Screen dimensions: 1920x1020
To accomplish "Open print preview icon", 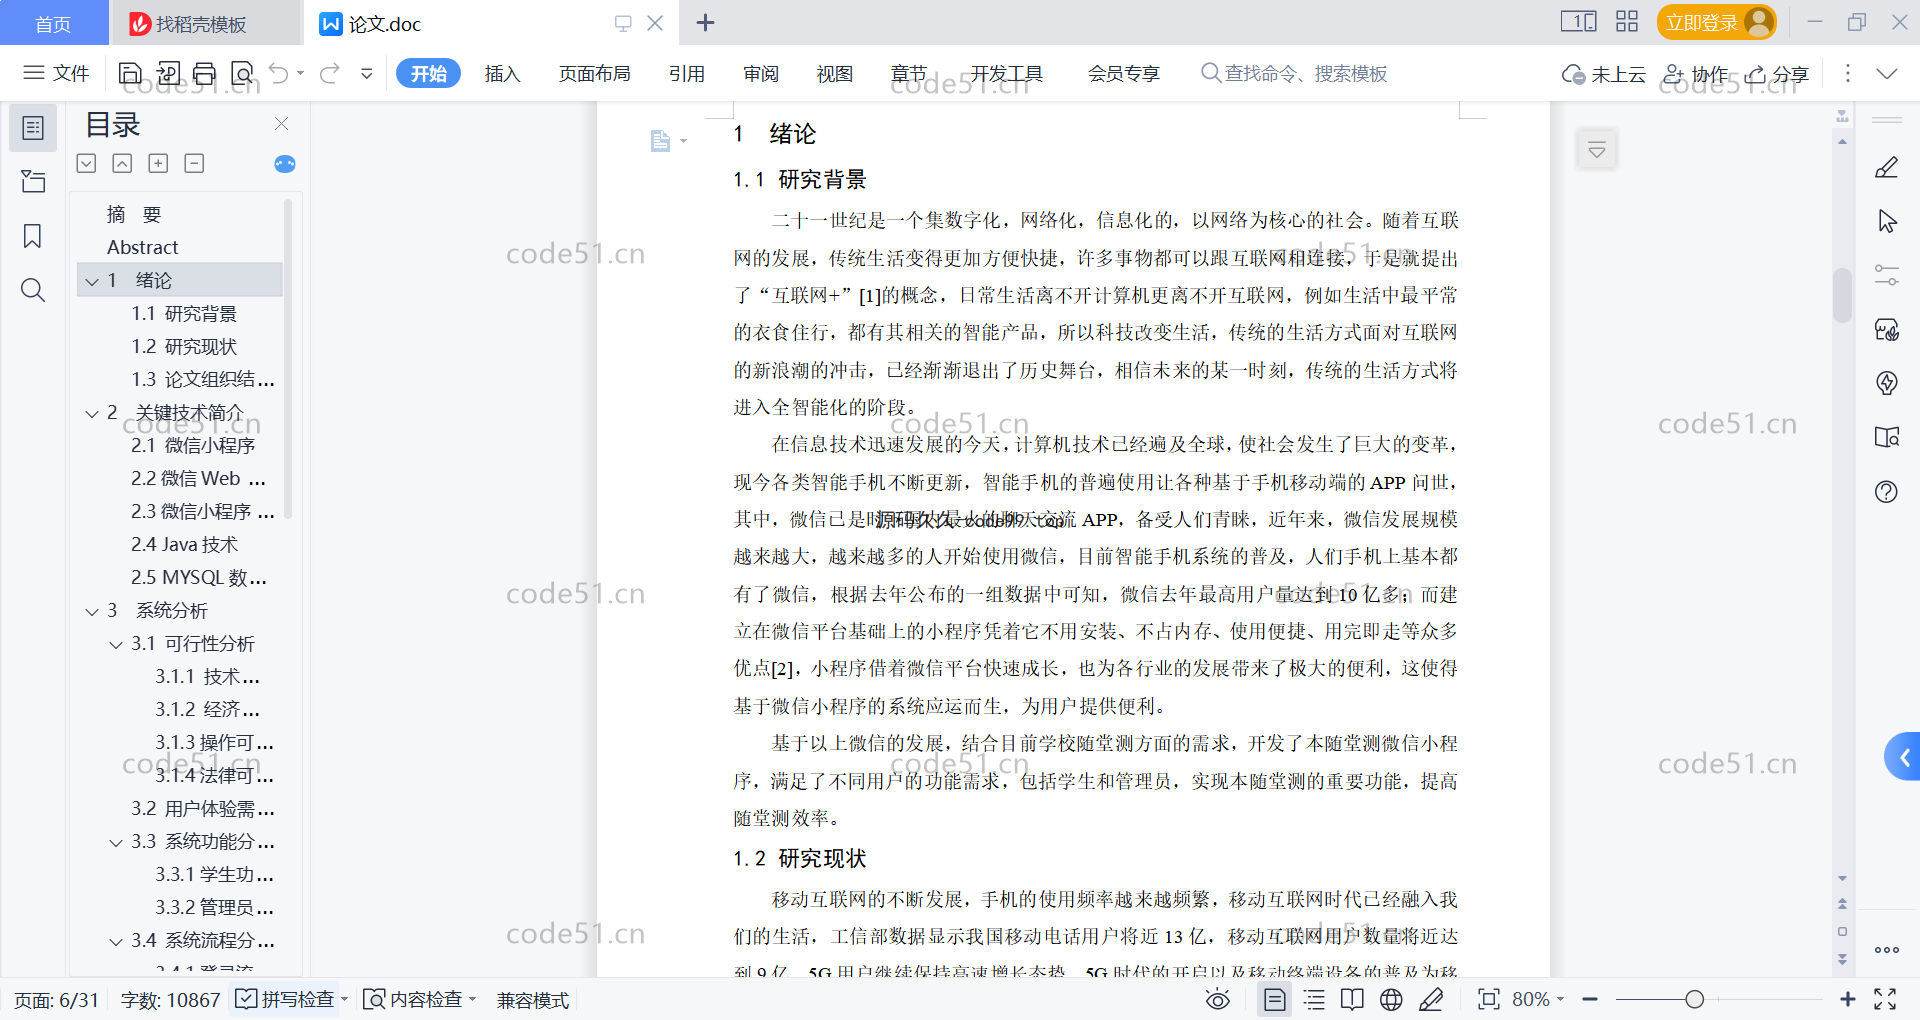I will [242, 73].
